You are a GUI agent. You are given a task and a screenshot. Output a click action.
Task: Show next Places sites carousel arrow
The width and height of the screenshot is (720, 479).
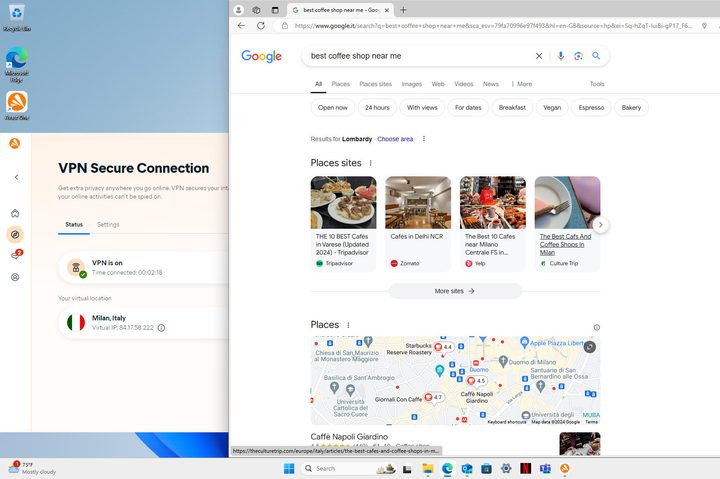pyautogui.click(x=600, y=225)
